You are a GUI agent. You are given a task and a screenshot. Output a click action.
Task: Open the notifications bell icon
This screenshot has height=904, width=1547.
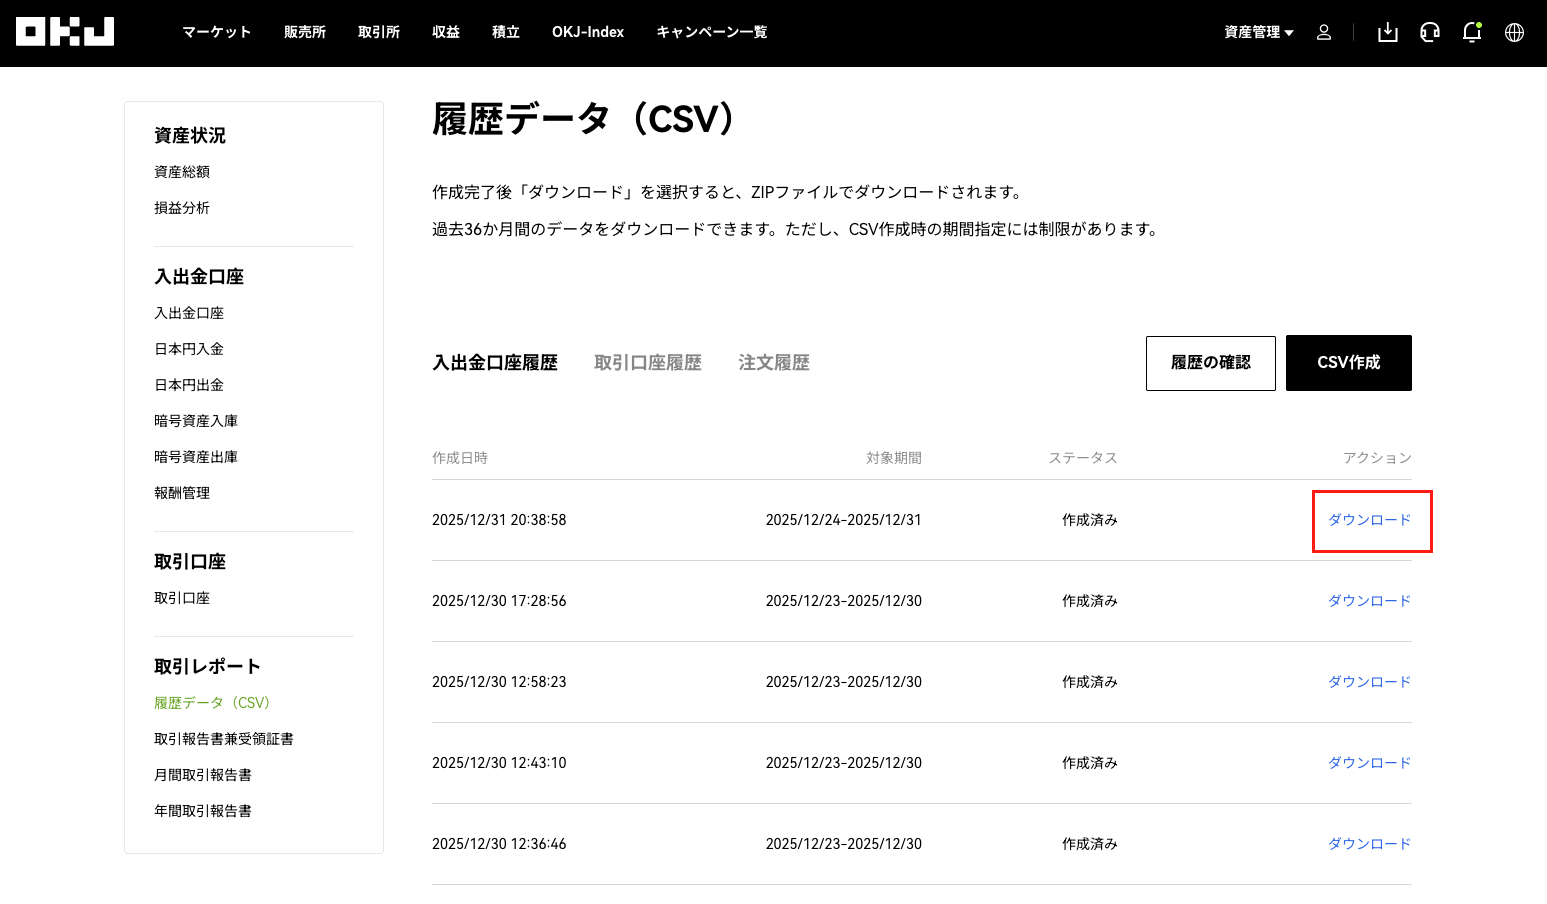tap(1471, 32)
